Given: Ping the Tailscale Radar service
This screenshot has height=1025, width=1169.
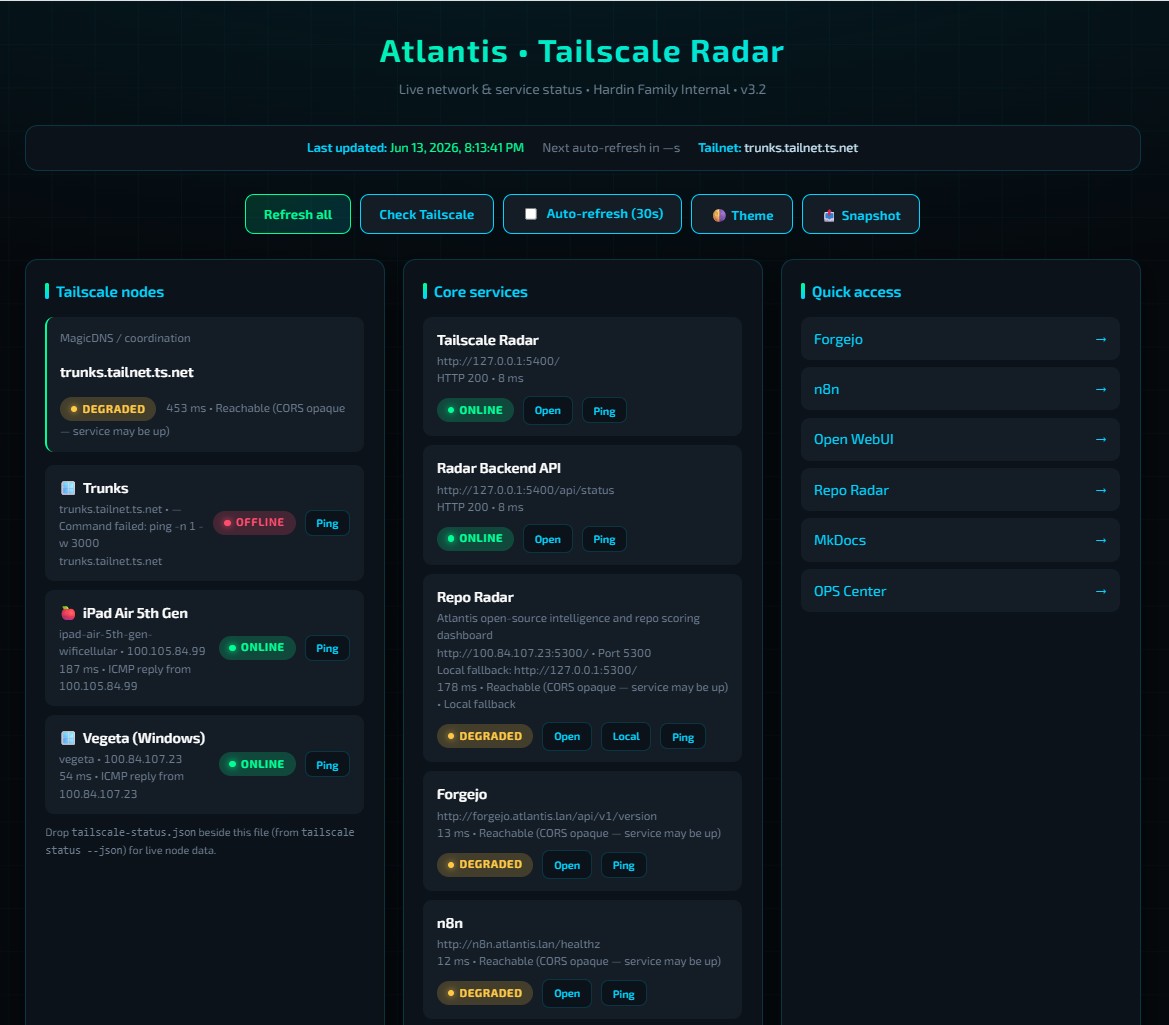Looking at the screenshot, I should (604, 411).
